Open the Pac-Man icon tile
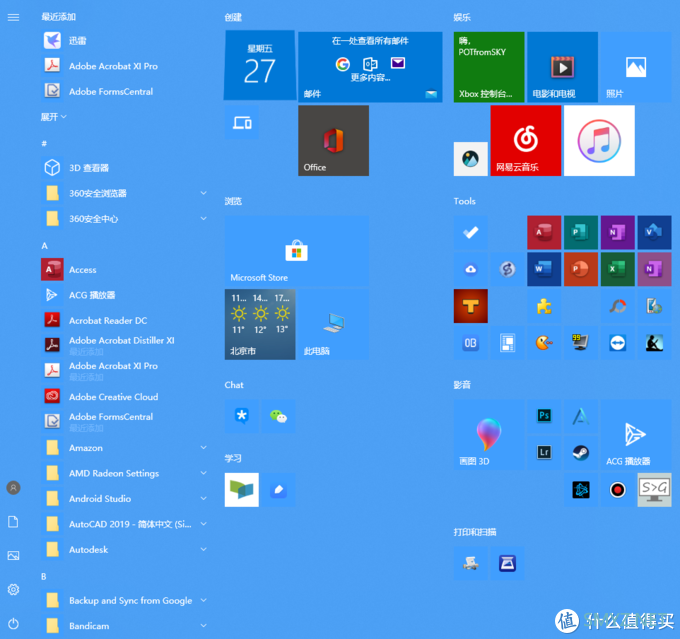The width and height of the screenshot is (680, 639). [x=544, y=343]
